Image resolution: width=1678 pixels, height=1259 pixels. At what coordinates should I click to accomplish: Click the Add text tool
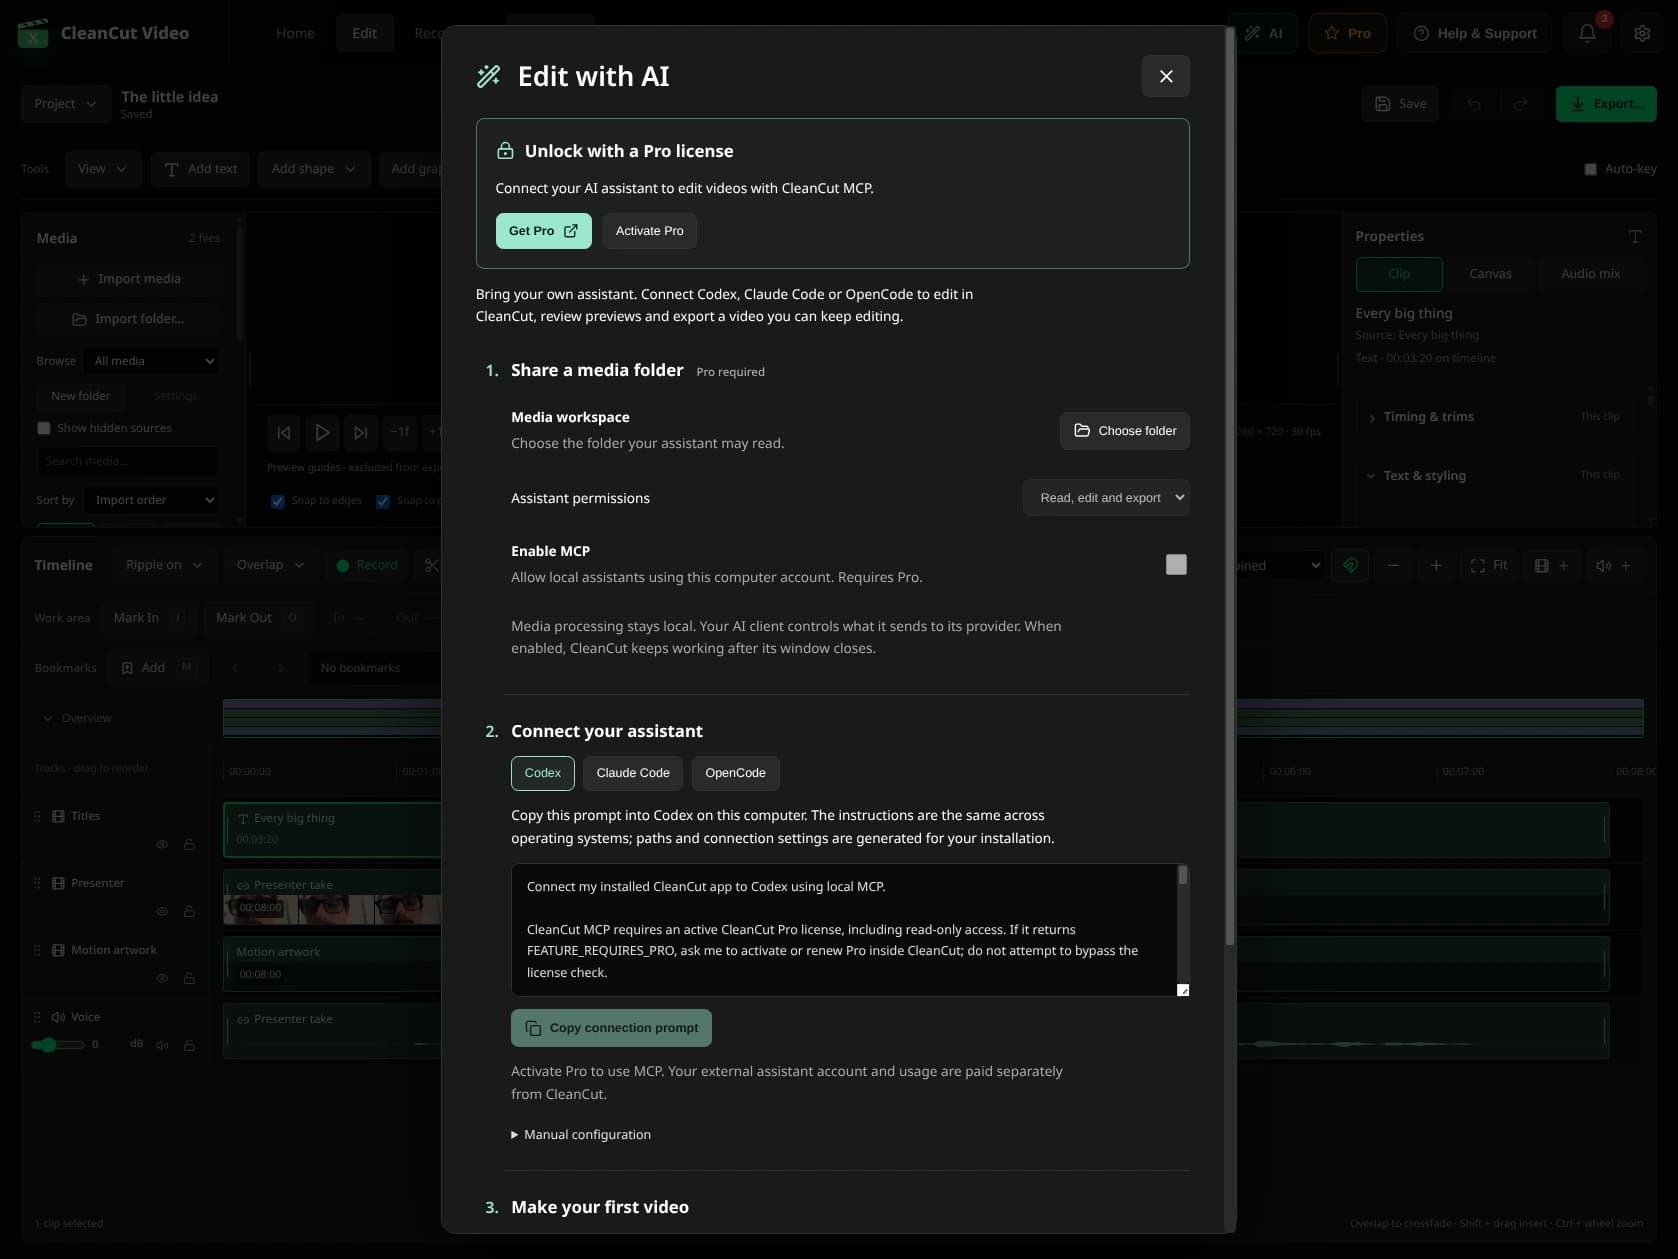(200, 169)
